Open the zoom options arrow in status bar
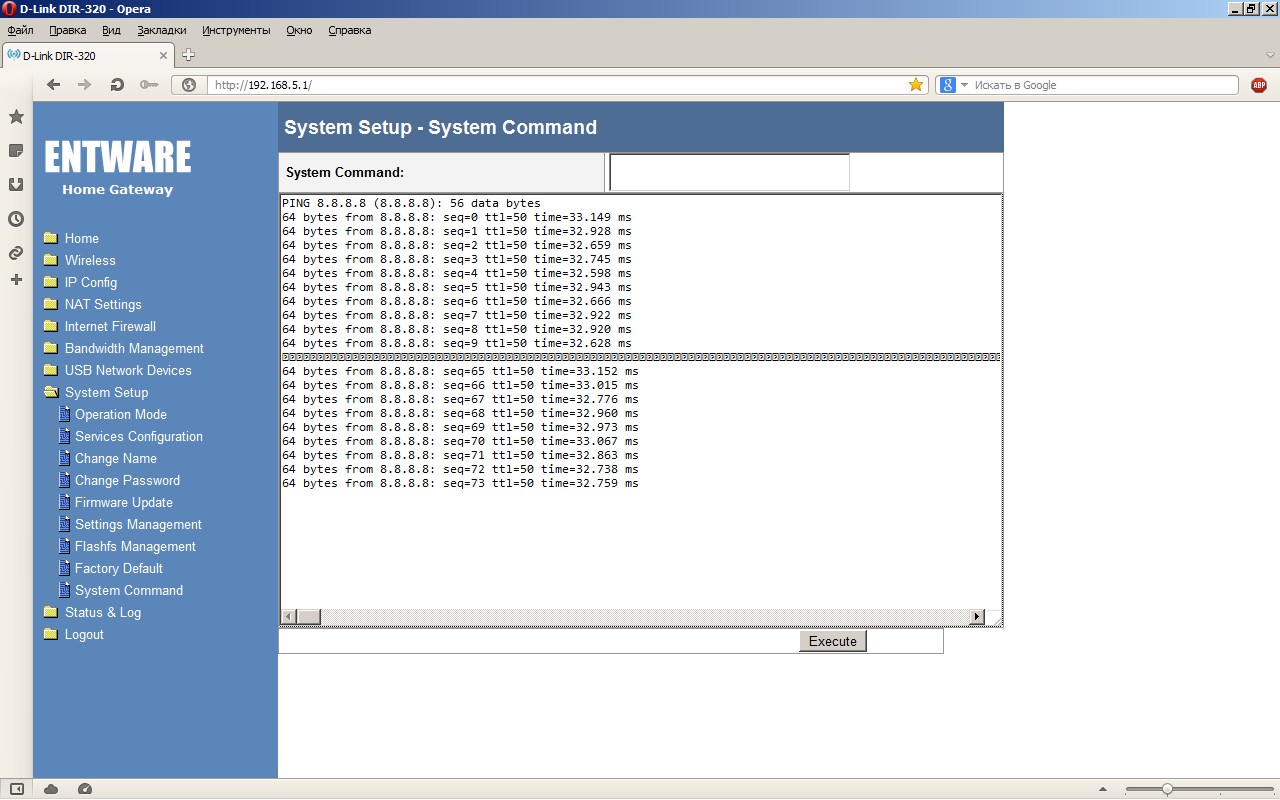The width and height of the screenshot is (1280, 800). click(1103, 789)
